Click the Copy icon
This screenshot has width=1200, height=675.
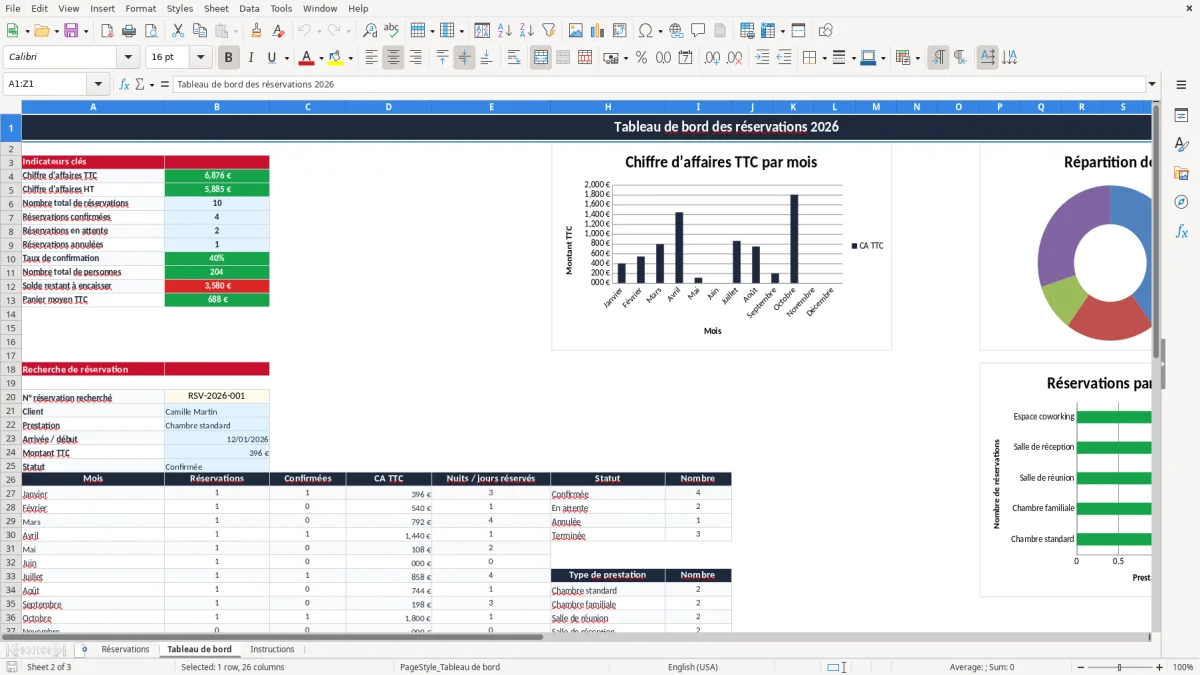pos(199,31)
